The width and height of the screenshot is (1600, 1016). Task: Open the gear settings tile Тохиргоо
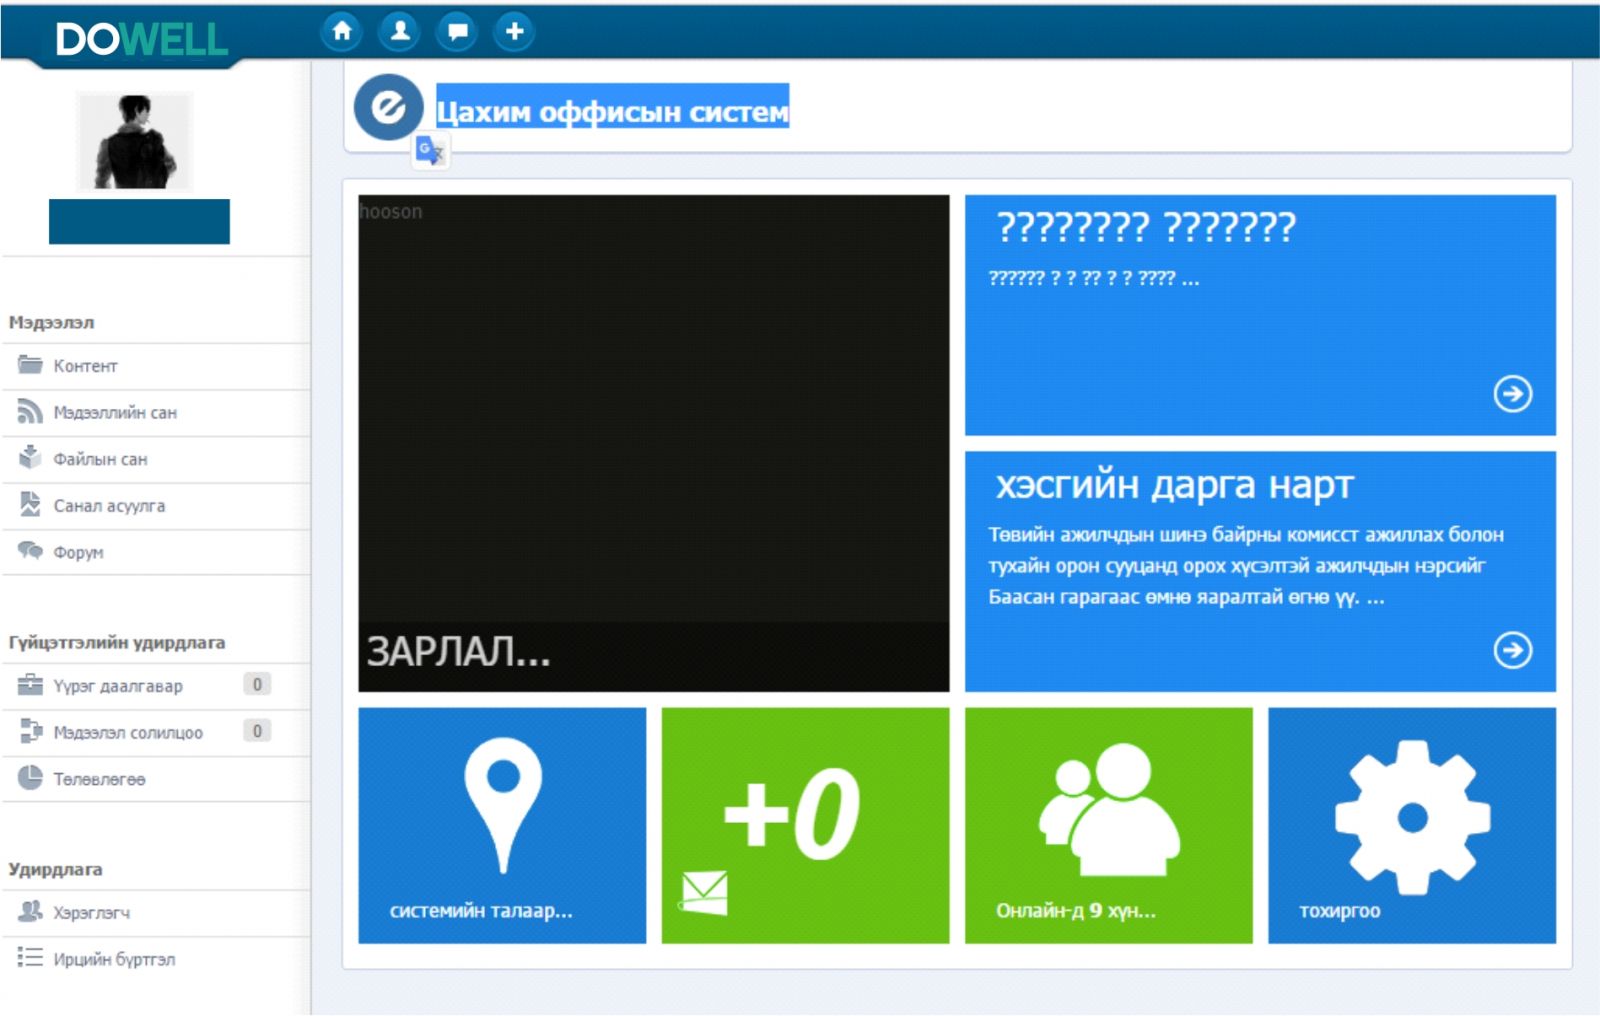point(1411,825)
